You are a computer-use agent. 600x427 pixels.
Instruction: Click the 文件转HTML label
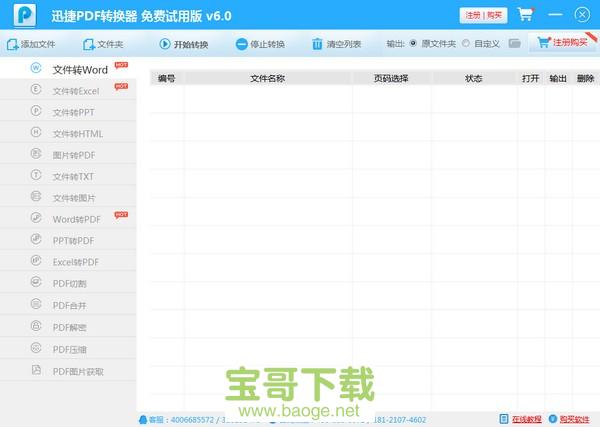coord(78,134)
